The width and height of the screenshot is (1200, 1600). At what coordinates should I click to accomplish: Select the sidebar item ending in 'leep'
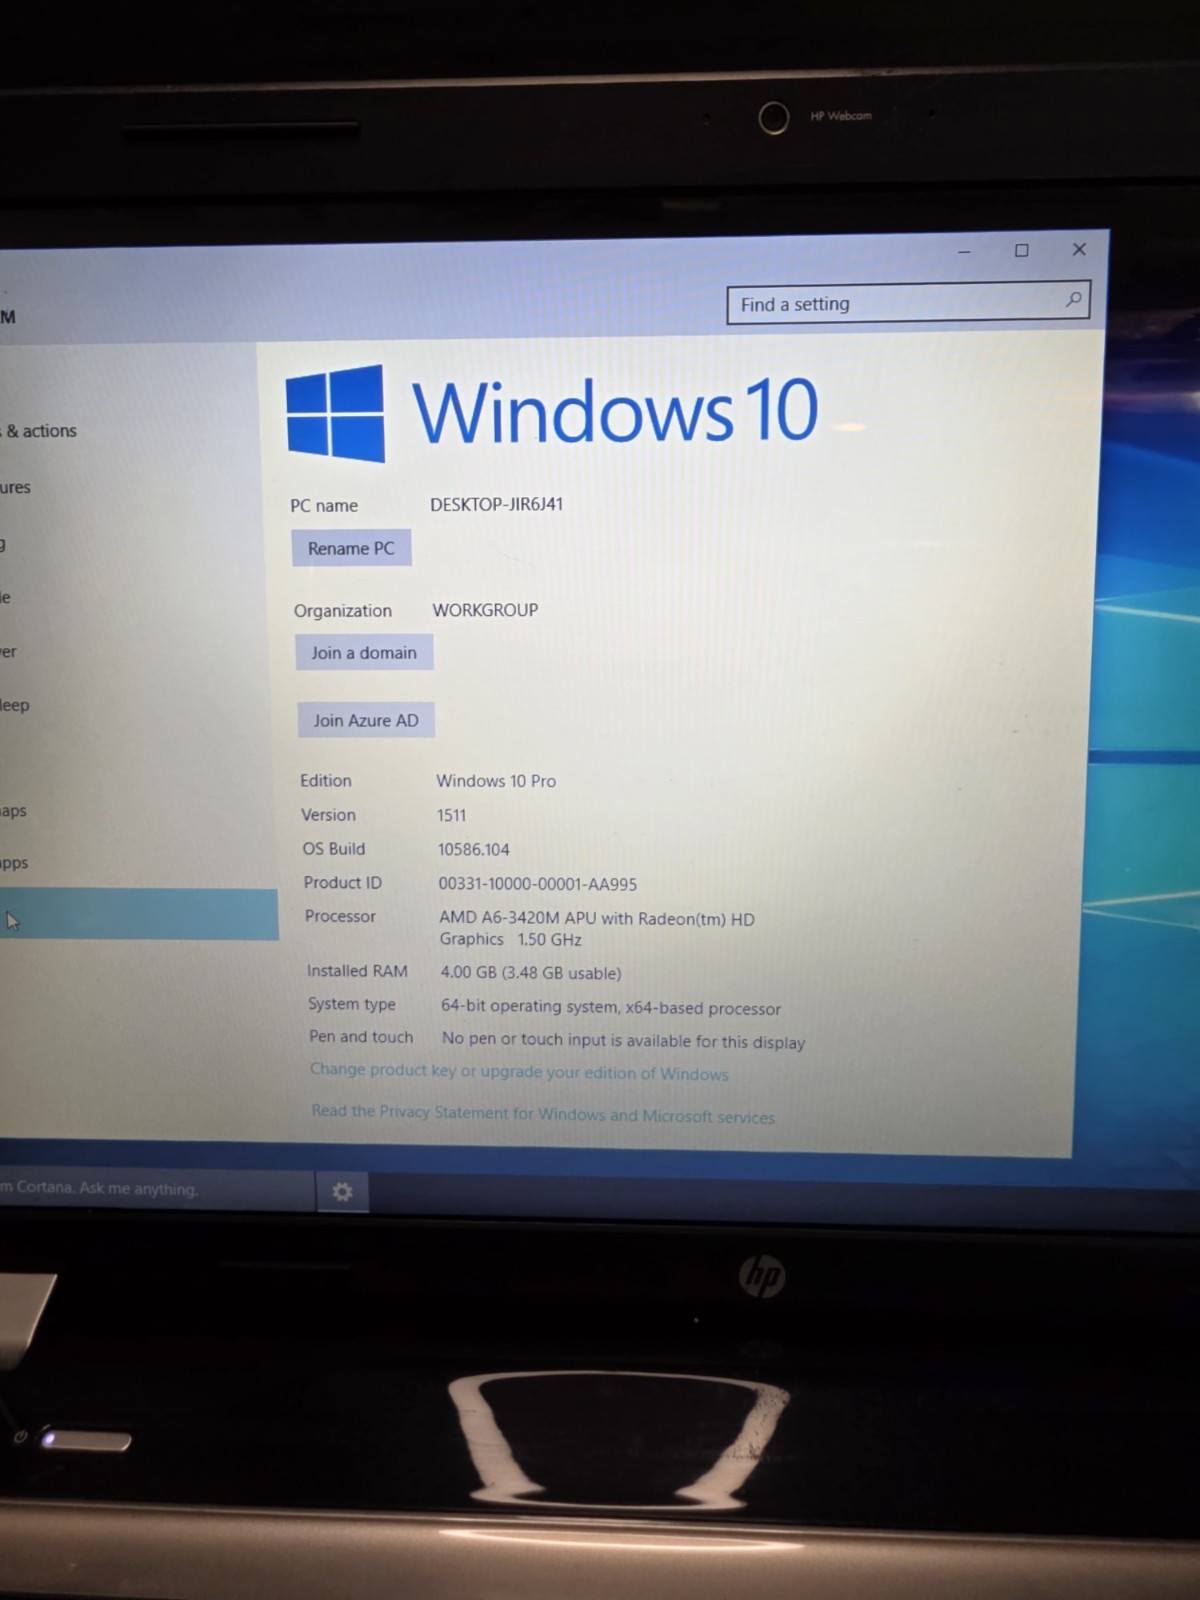15,705
